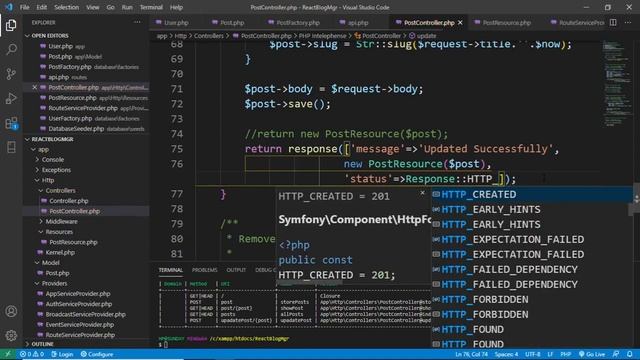Open the Edit menu
Image resolution: width=640 pixels, height=360 pixels.
pyautogui.click(x=42, y=7)
